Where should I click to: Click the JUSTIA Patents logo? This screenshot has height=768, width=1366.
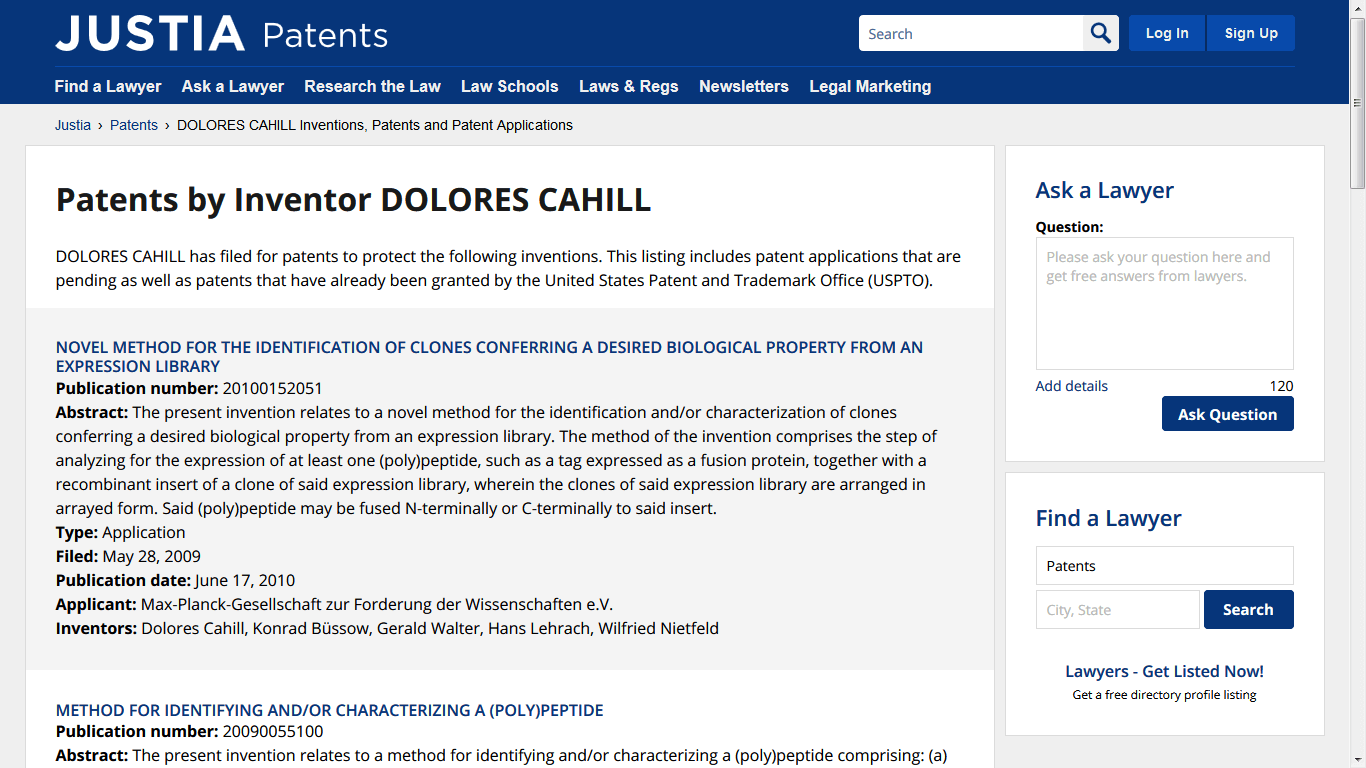[x=221, y=34]
